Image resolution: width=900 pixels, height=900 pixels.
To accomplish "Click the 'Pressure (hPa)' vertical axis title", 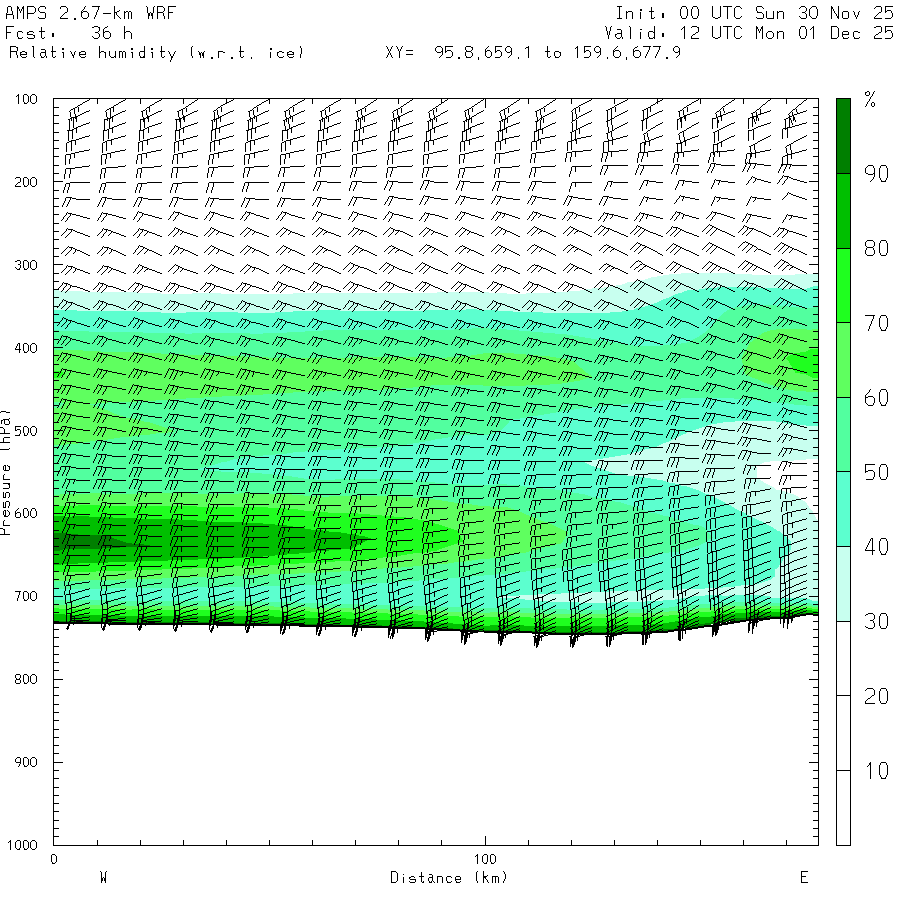I will pos(6,472).
